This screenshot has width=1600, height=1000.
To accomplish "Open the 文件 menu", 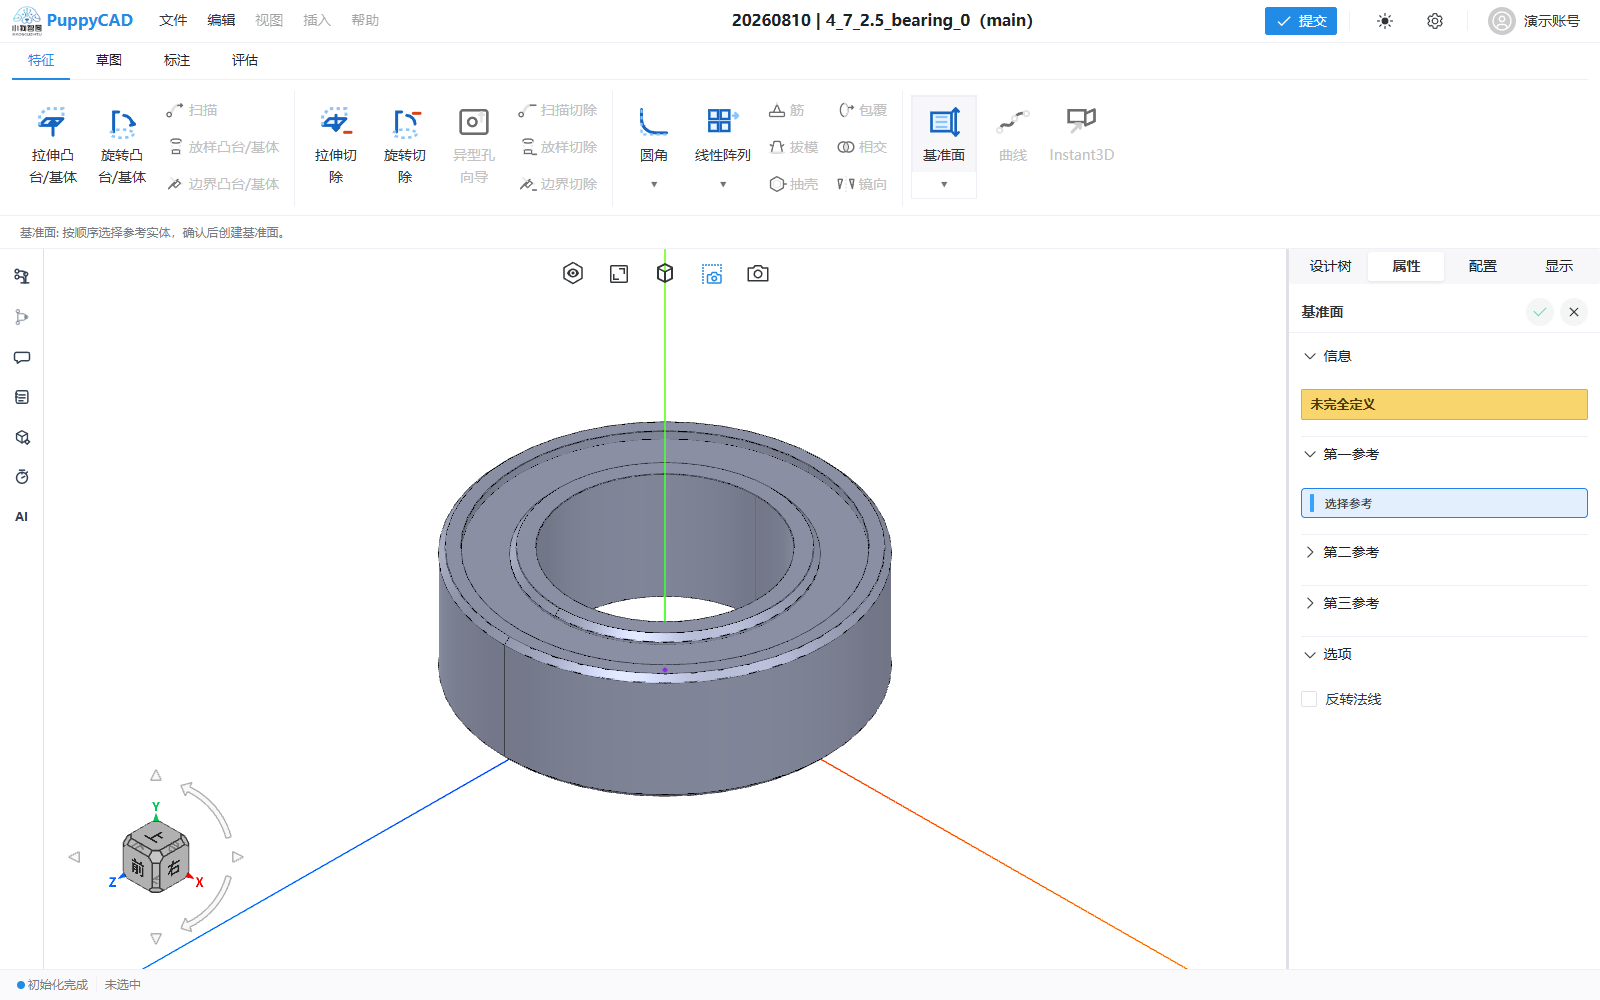I will [173, 20].
